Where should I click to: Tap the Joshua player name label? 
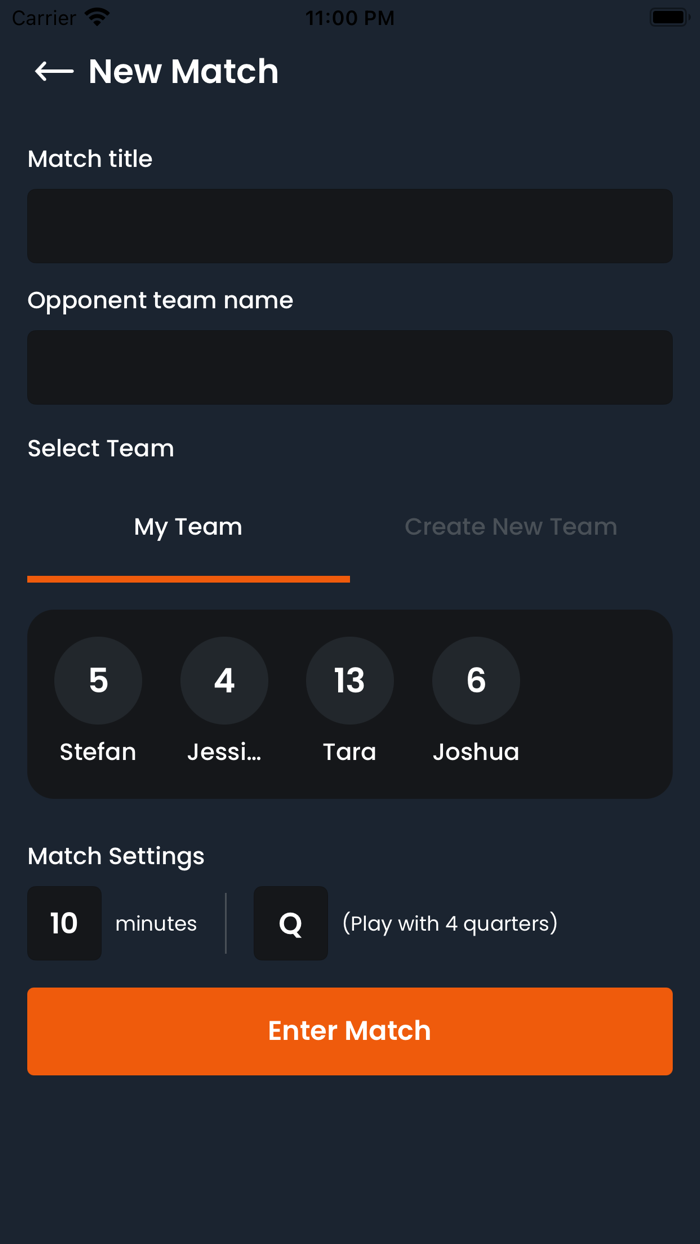tap(476, 752)
